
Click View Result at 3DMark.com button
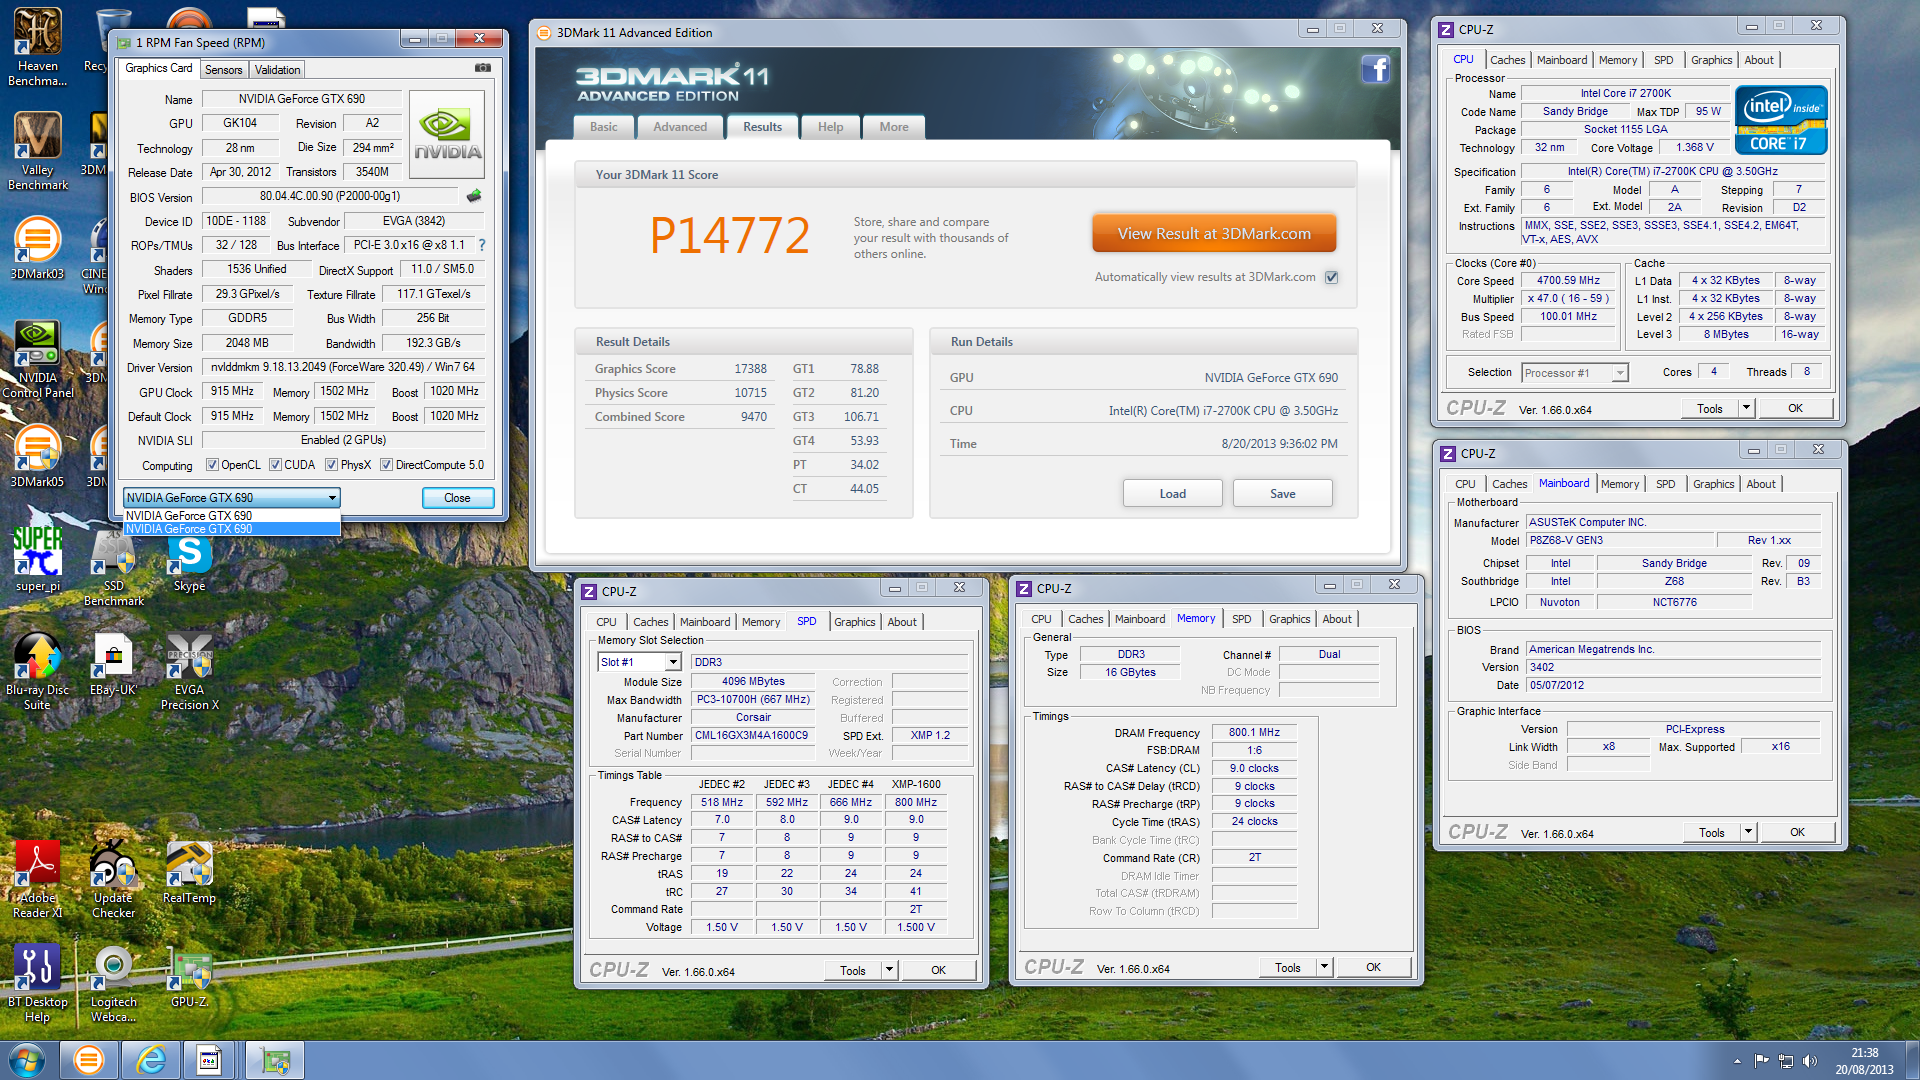point(1214,234)
